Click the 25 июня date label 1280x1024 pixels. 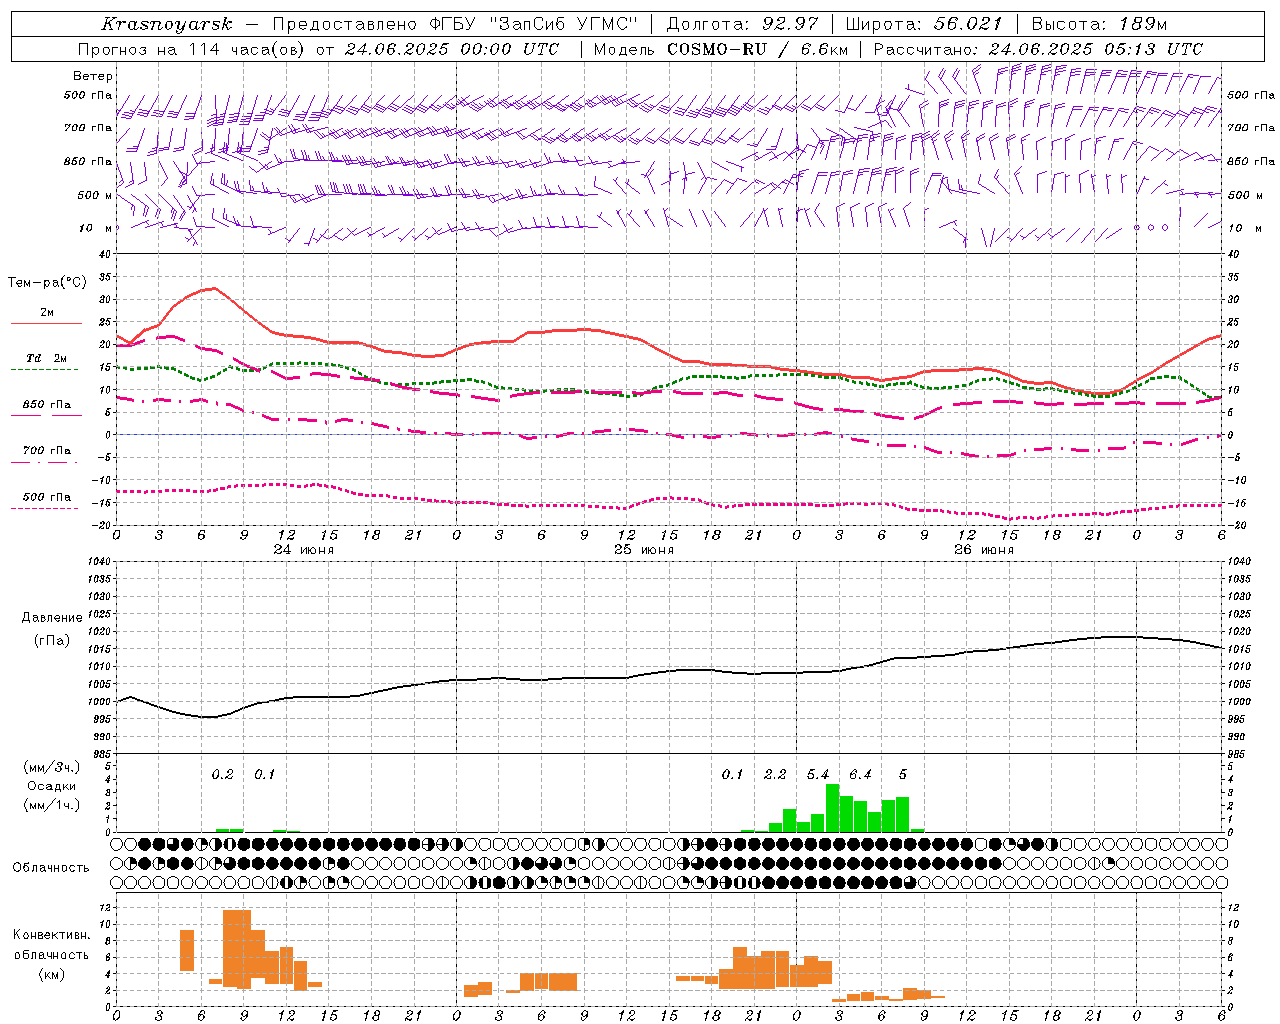[x=644, y=550]
